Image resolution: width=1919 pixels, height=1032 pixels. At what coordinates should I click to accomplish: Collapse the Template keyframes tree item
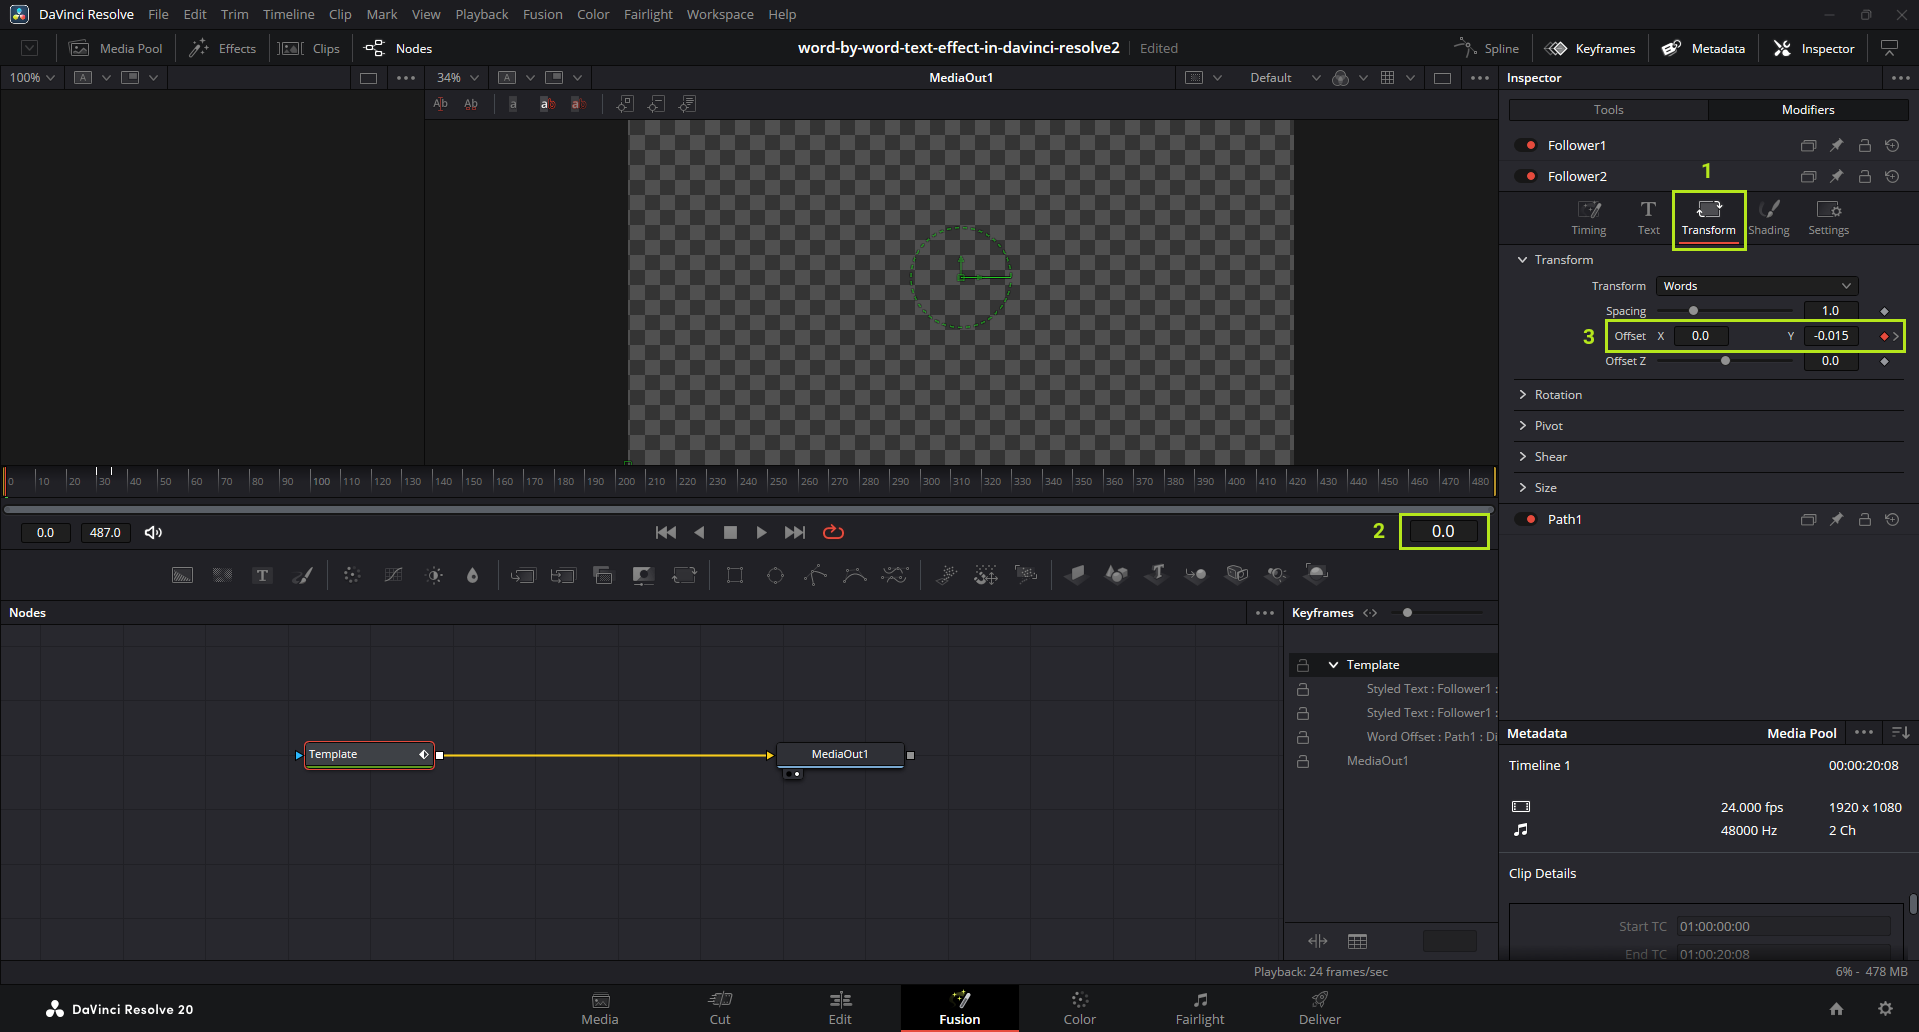(x=1333, y=665)
